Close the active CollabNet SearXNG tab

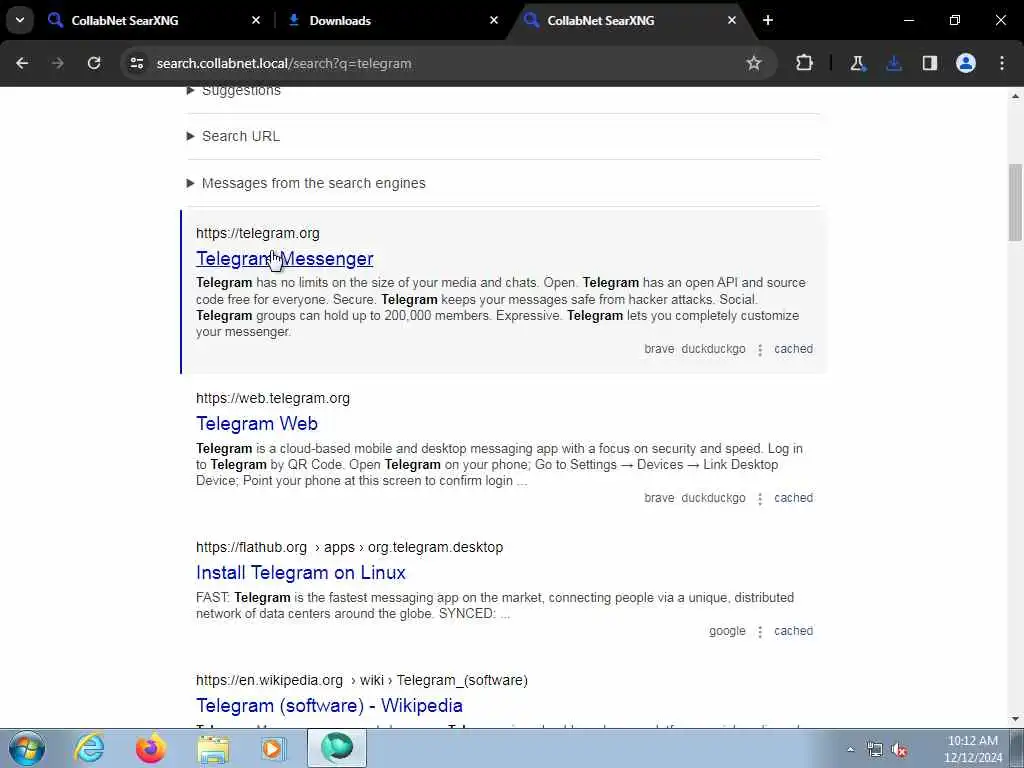coord(731,20)
